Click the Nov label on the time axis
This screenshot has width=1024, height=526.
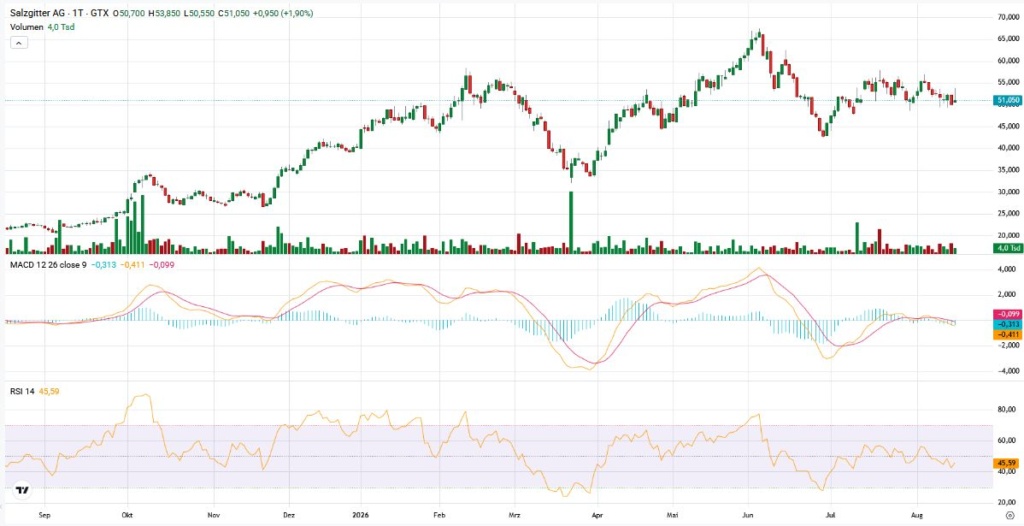(213, 515)
